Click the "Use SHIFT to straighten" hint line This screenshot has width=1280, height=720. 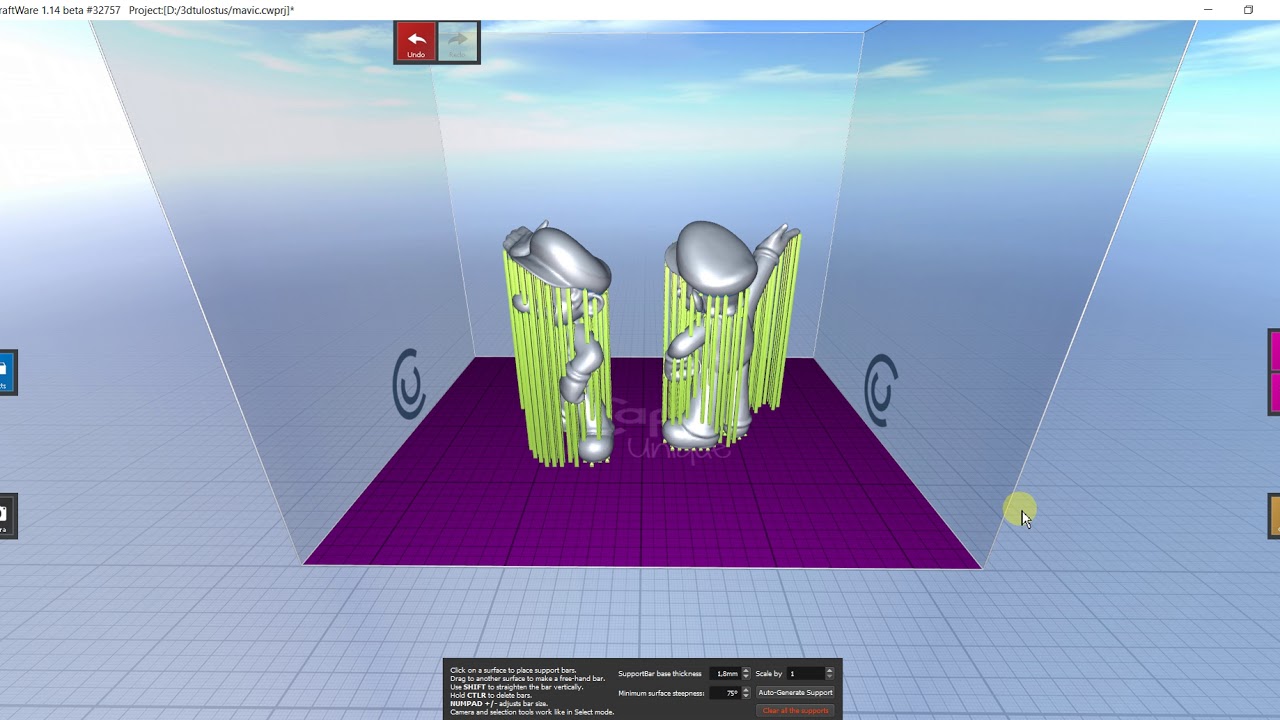[x=517, y=687]
